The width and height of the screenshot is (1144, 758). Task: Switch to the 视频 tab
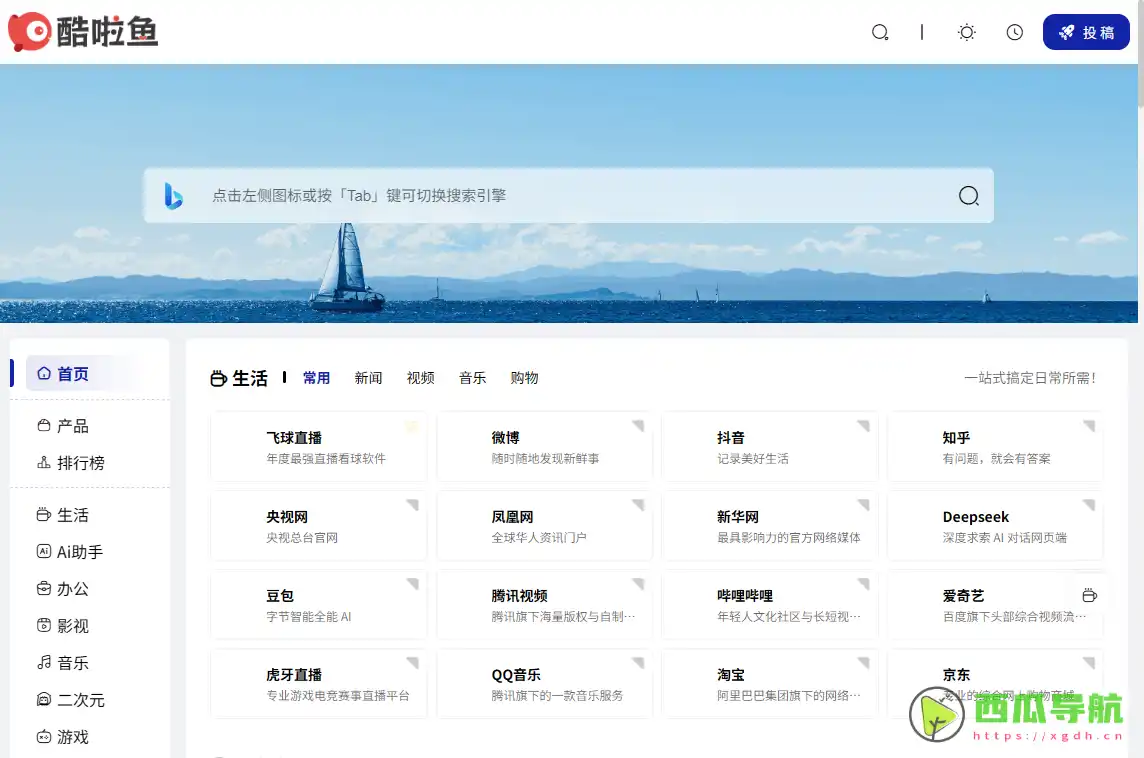point(420,378)
